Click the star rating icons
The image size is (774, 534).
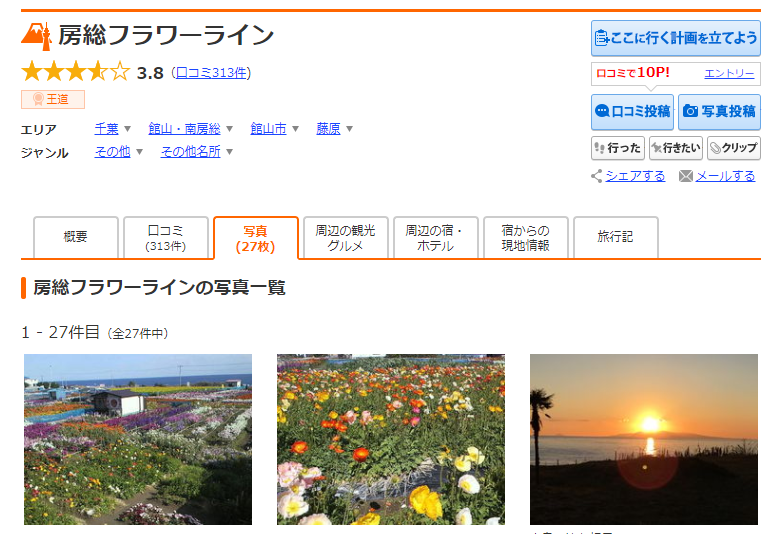[76, 72]
